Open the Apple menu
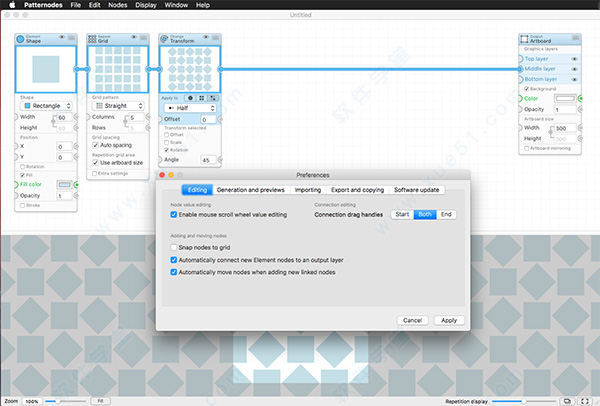The image size is (600, 406). pyautogui.click(x=12, y=5)
